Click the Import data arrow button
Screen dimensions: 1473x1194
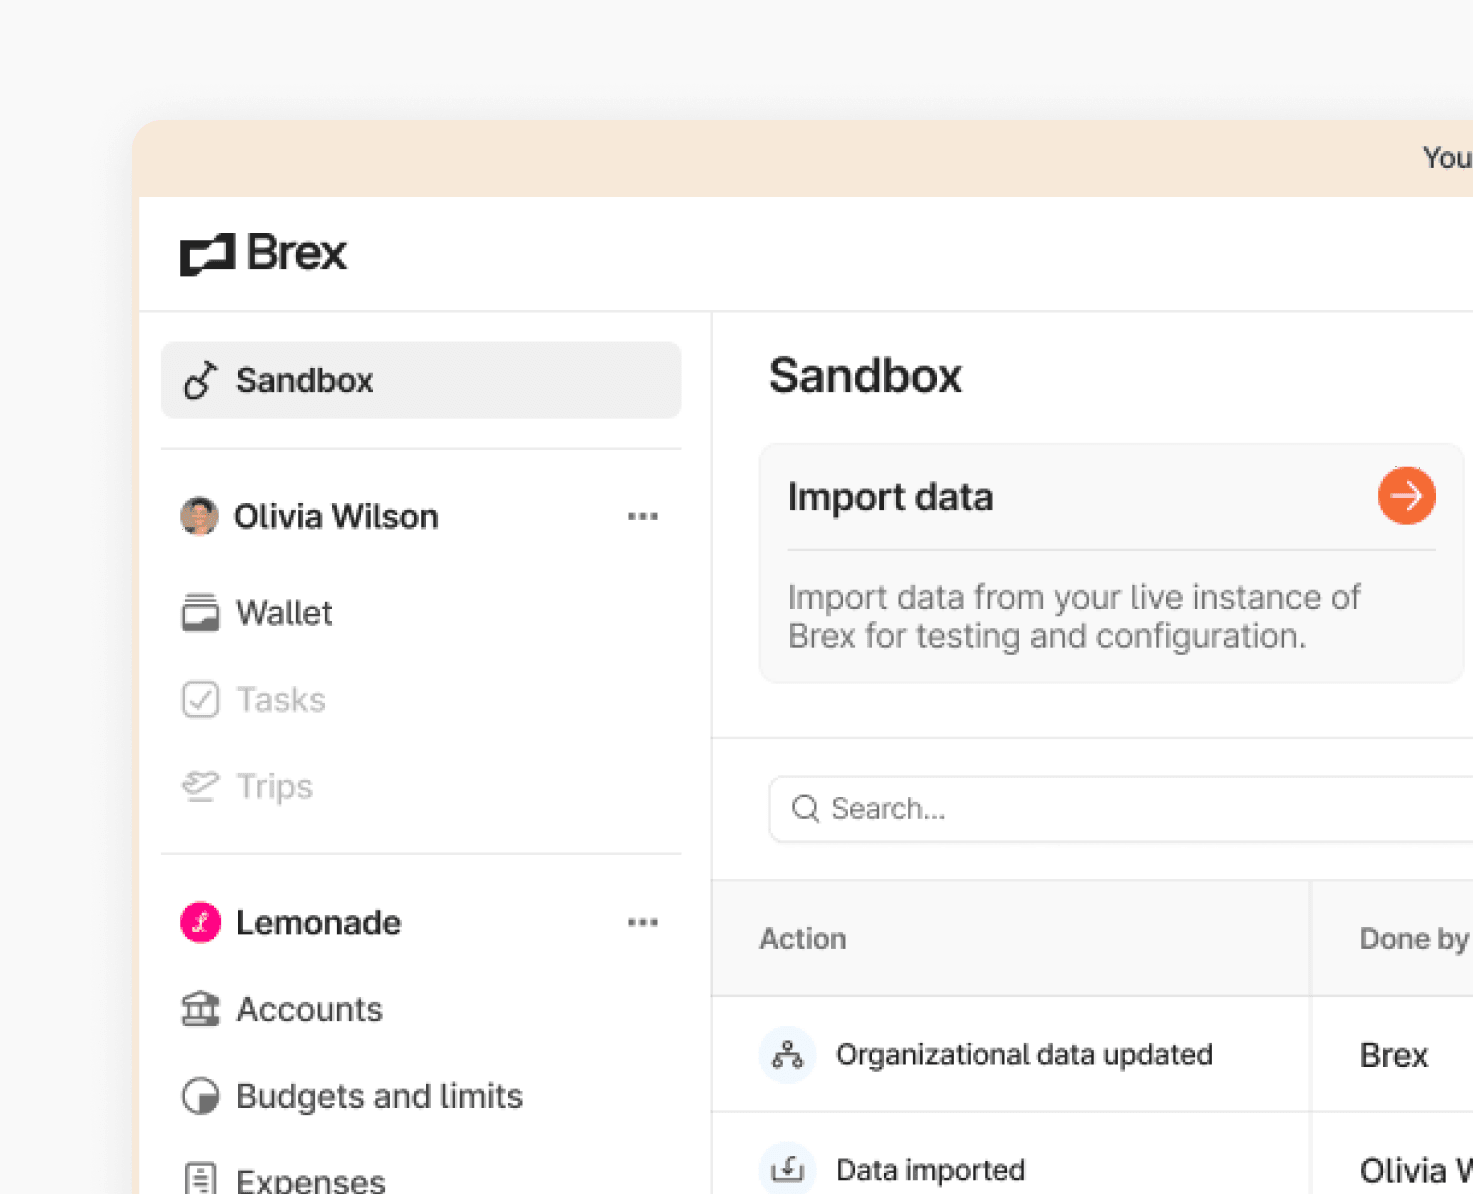click(1406, 495)
